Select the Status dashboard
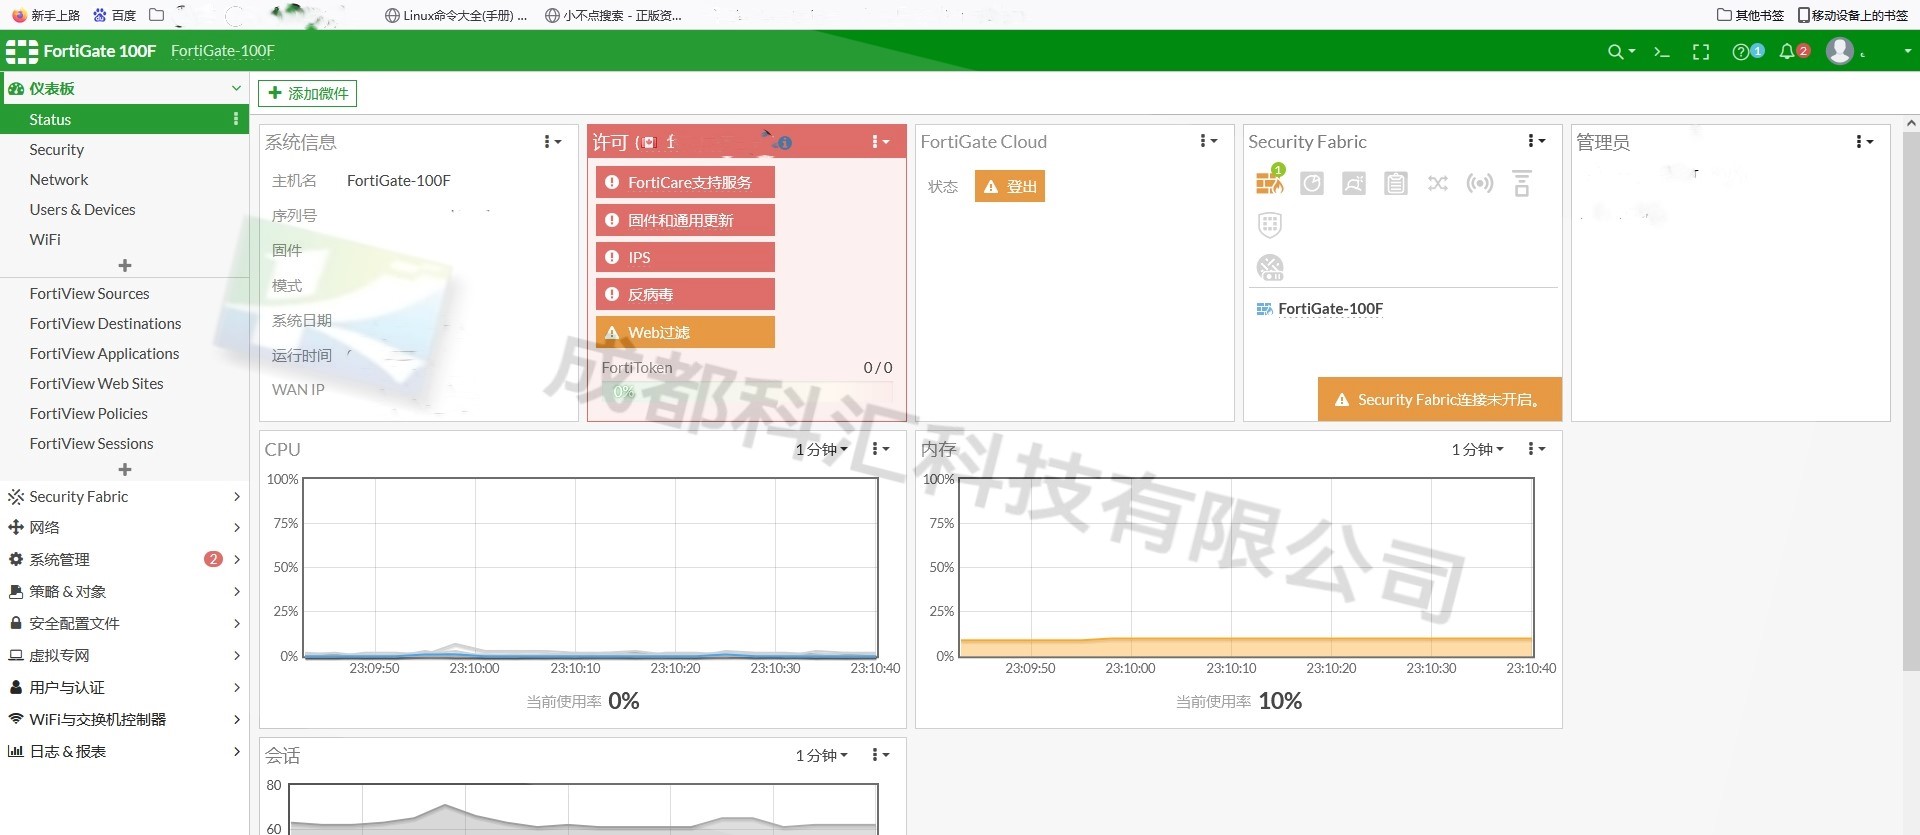 pyautogui.click(x=124, y=119)
